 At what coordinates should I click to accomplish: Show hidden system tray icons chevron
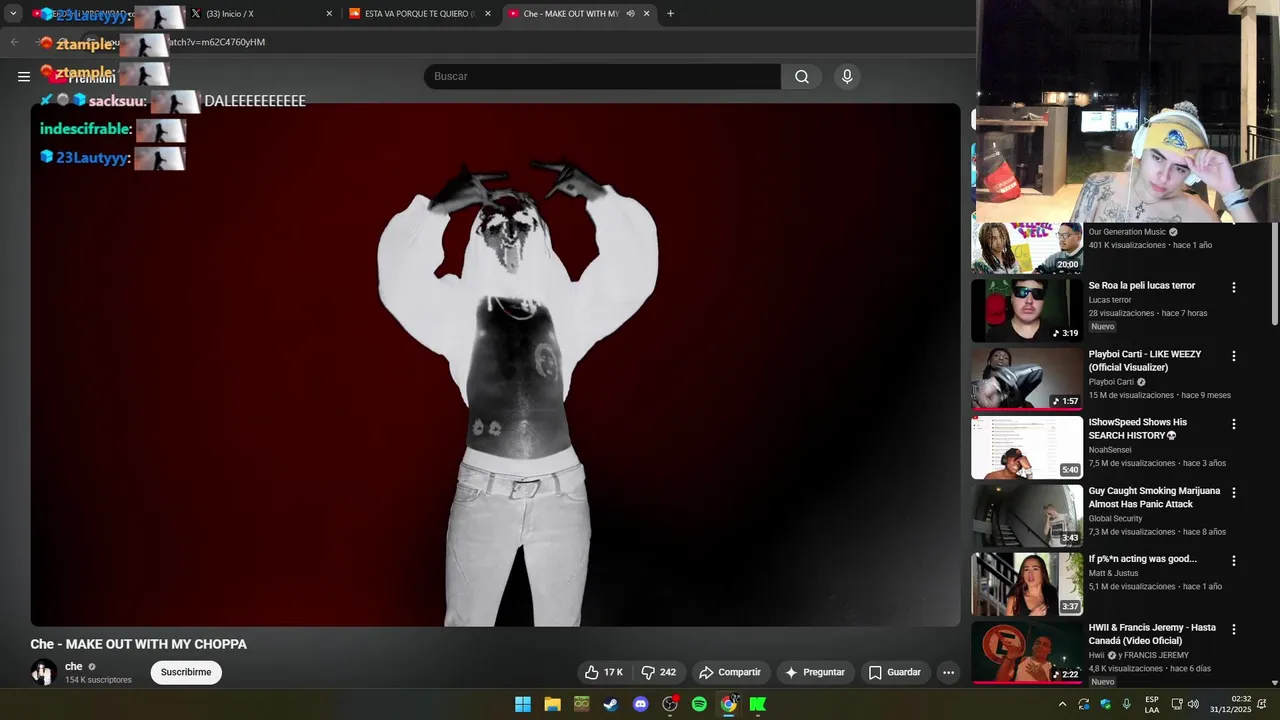1062,704
